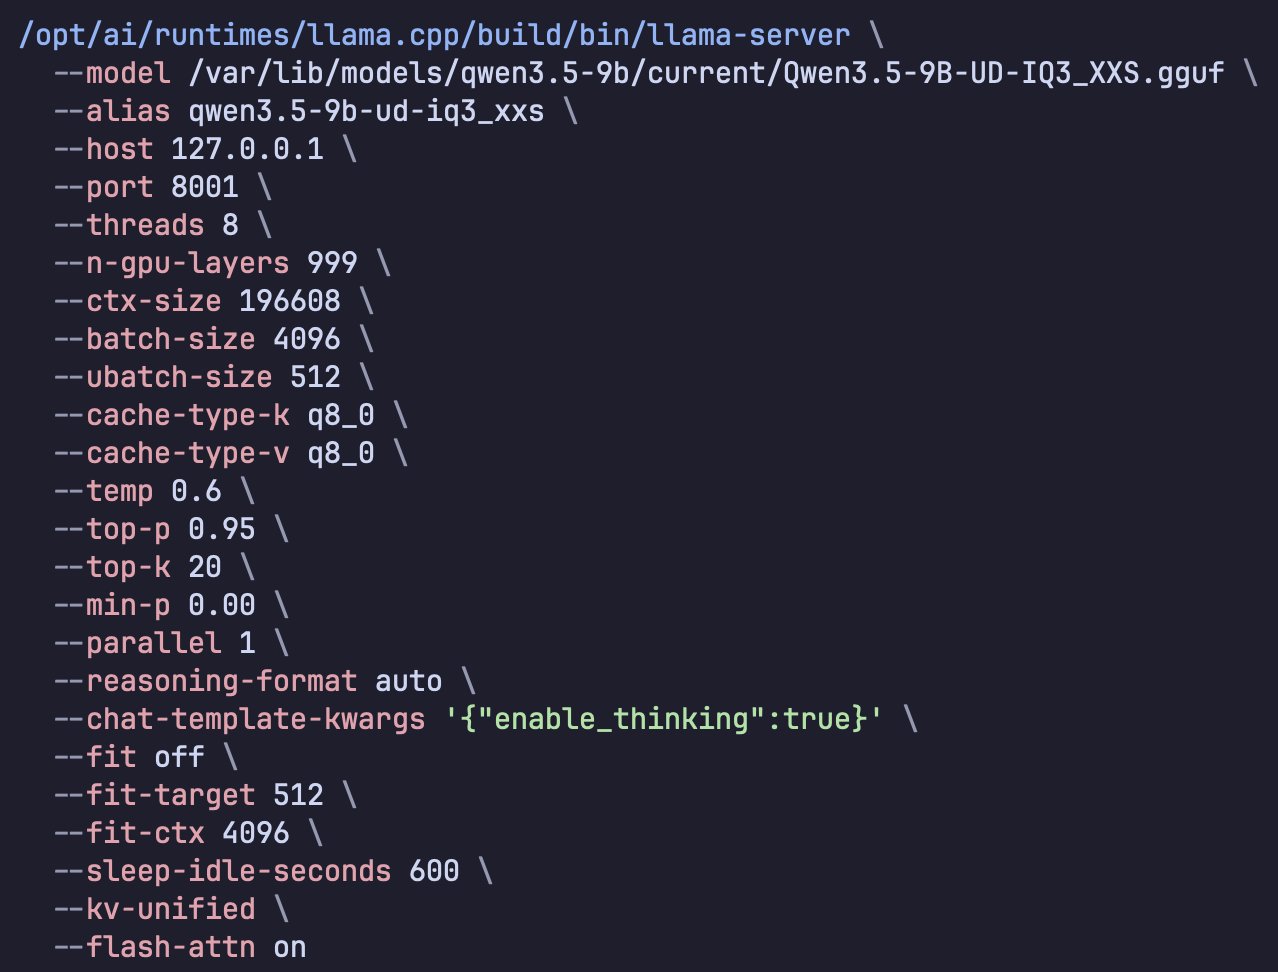Click the port value 8001
This screenshot has height=972, width=1278.
[x=204, y=187]
